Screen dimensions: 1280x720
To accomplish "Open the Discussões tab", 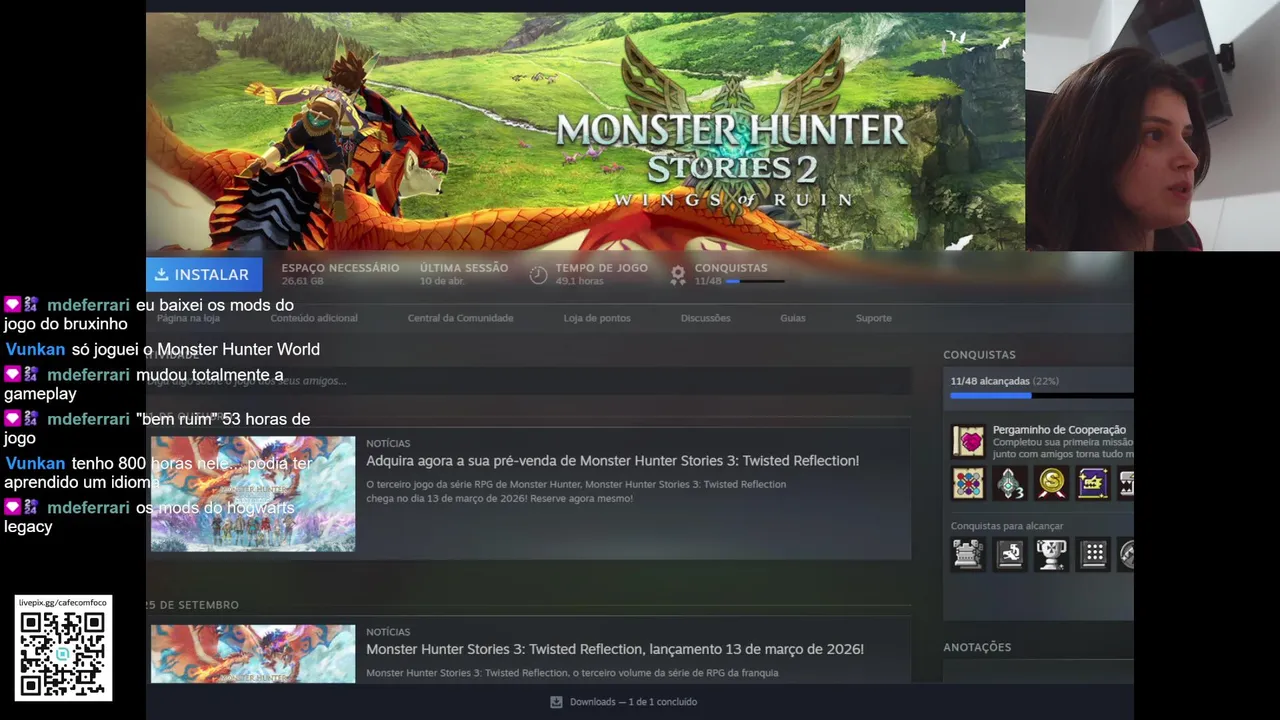I will point(705,318).
